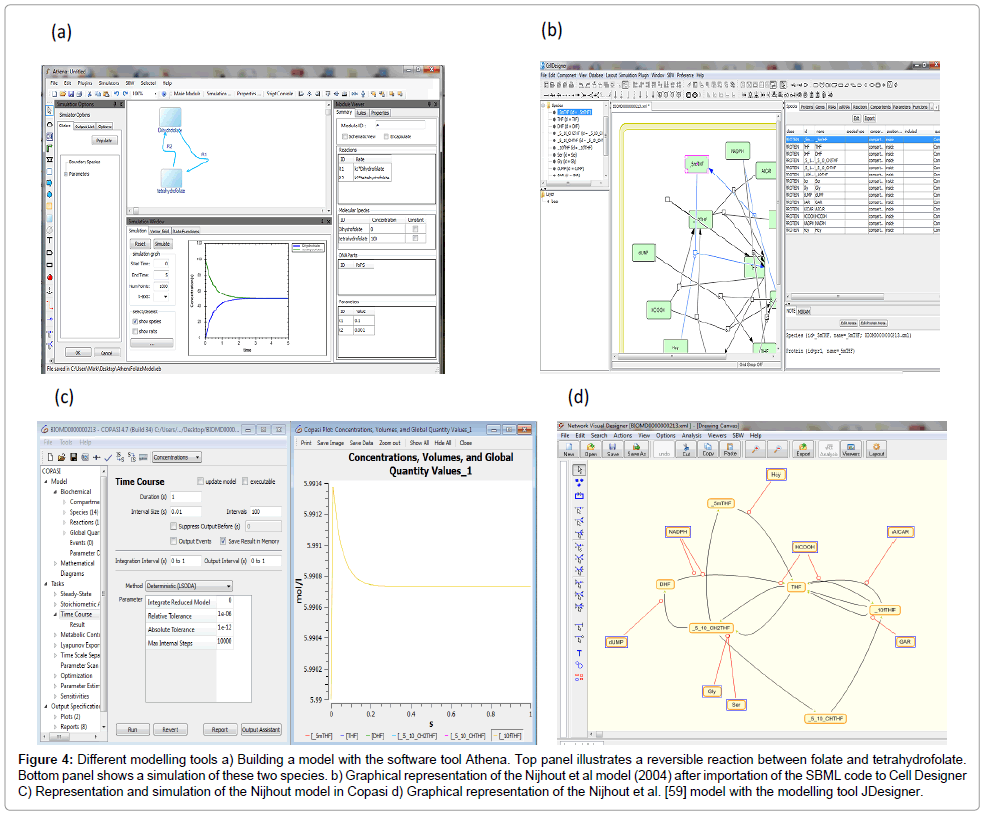Open Viewers icon in Network Visual Designer toolbar

(x=851, y=449)
